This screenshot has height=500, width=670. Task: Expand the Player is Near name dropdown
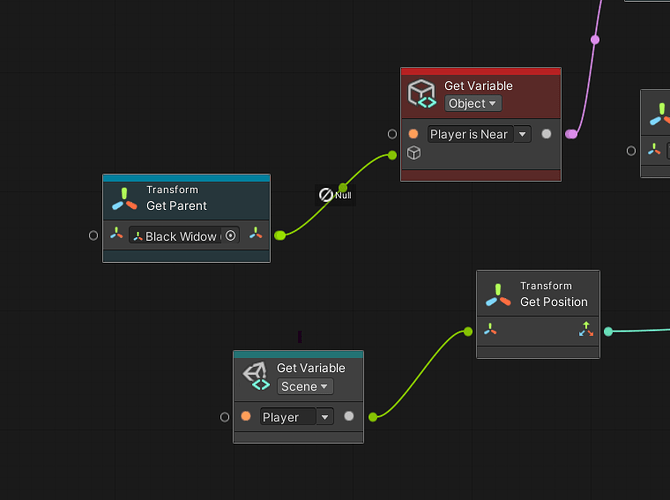(522, 134)
